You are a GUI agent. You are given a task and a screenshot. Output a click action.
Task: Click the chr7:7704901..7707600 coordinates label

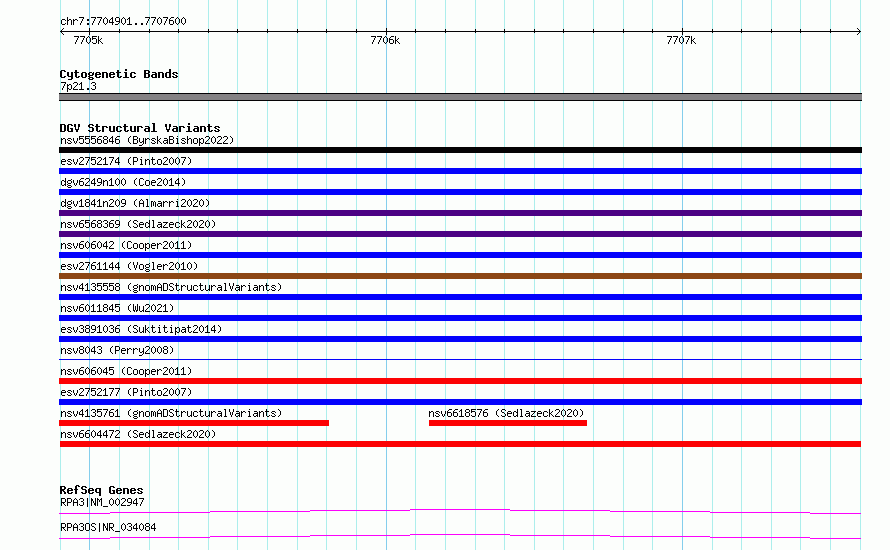point(123,21)
